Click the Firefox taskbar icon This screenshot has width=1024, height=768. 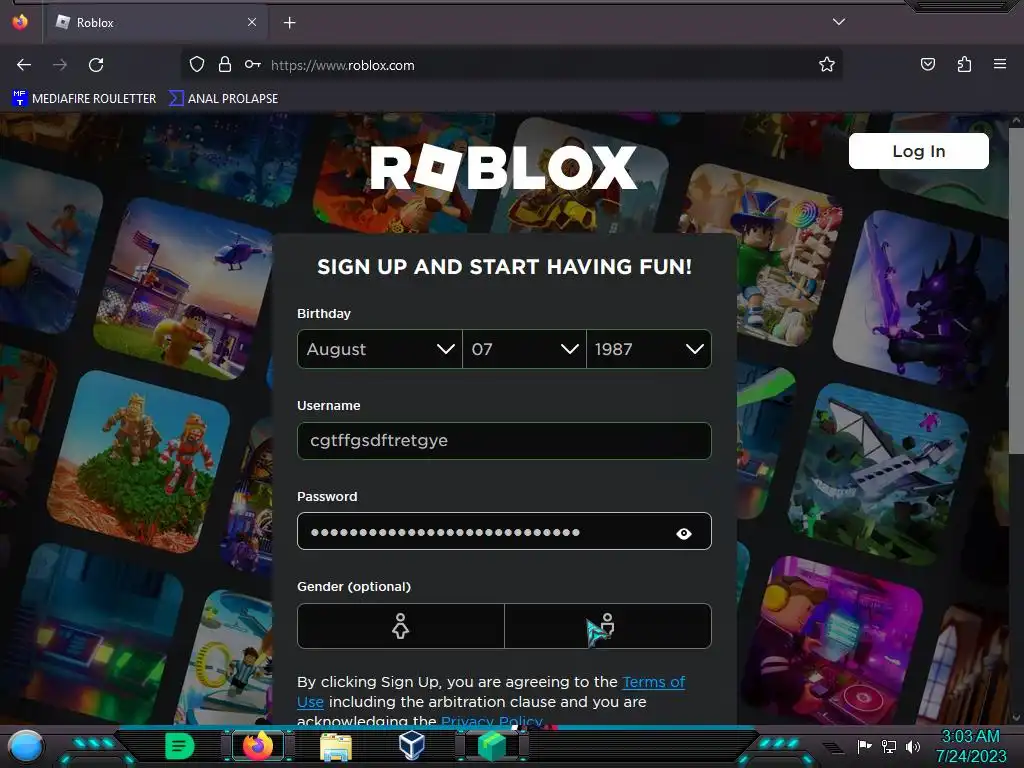click(258, 746)
